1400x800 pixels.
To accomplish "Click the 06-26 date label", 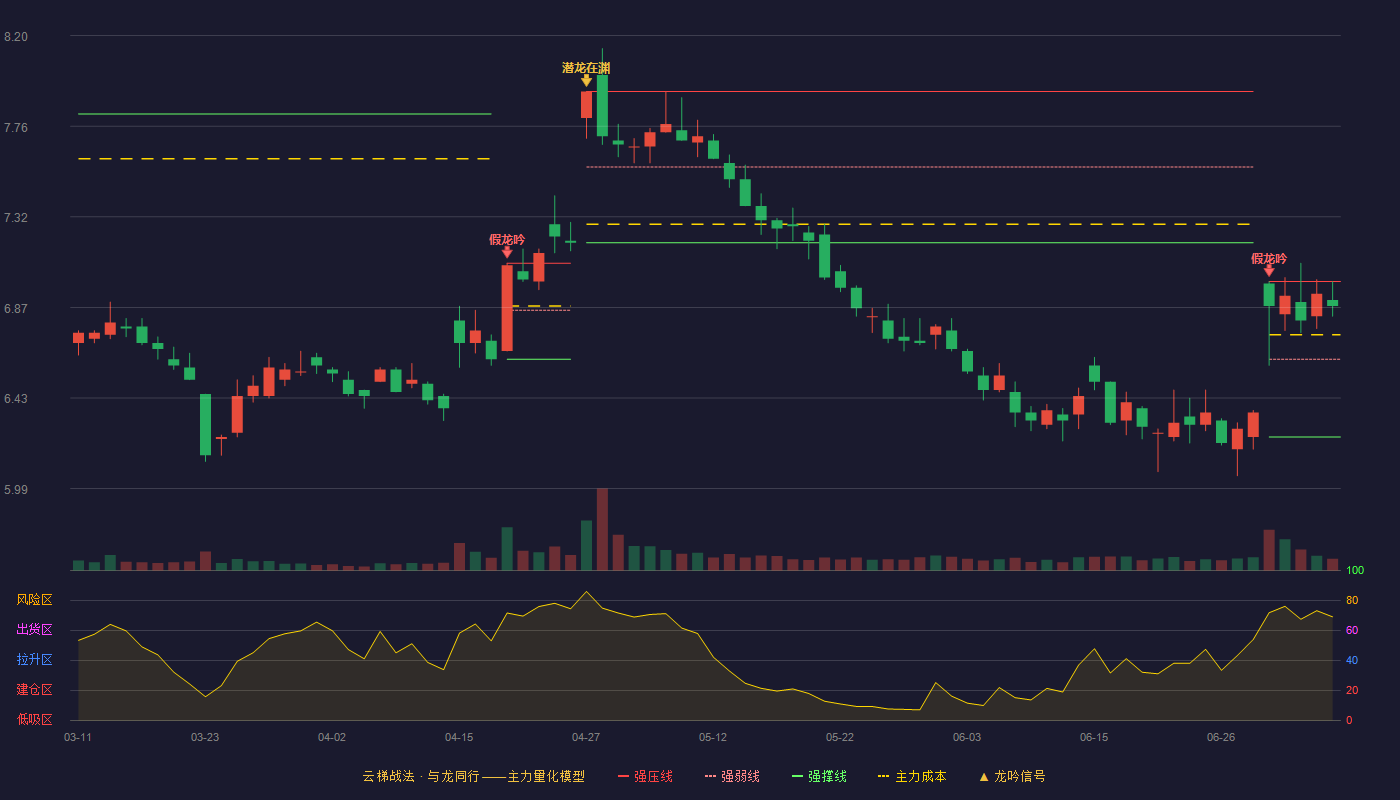I will pos(1221,737).
